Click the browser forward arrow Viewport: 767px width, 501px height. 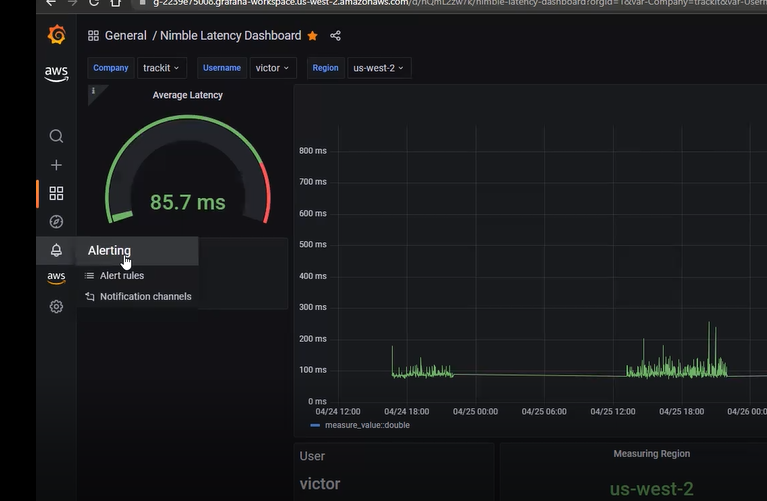point(72,3)
